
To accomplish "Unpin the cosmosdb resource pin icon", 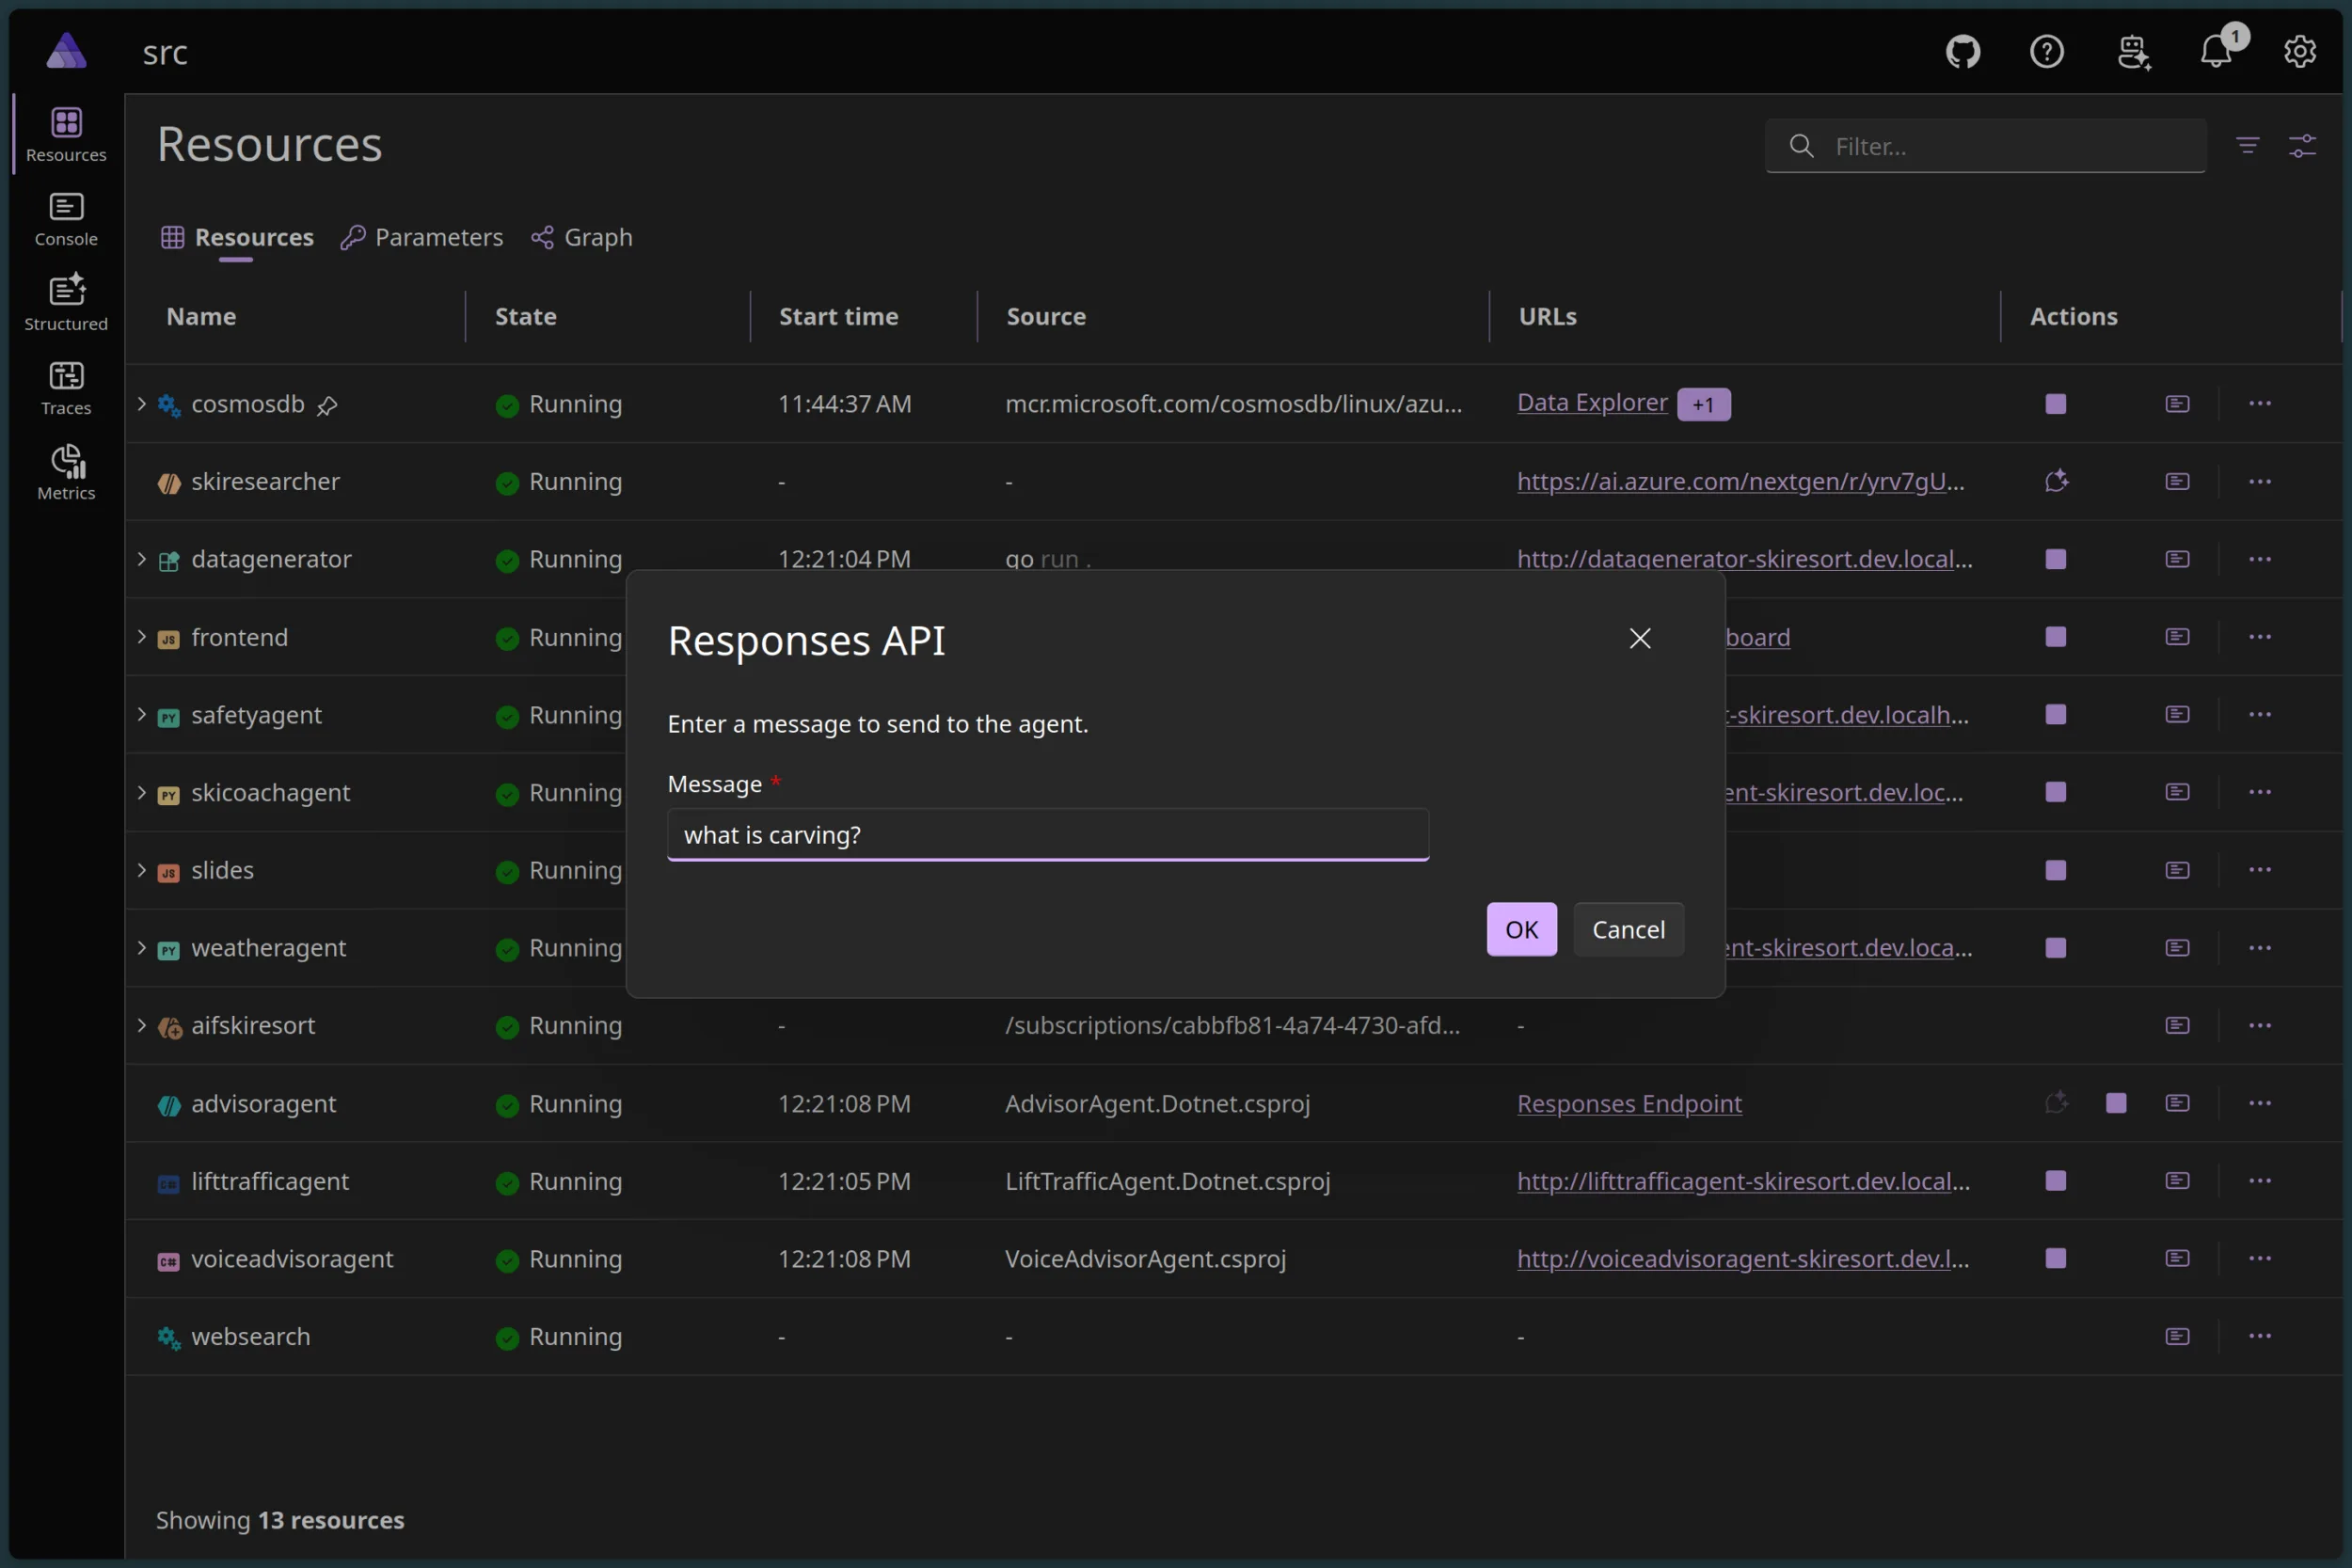I will click(327, 405).
